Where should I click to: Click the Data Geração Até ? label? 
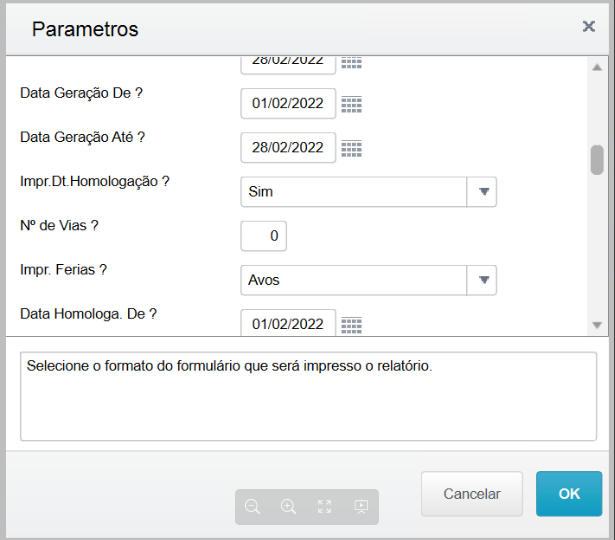click(82, 137)
